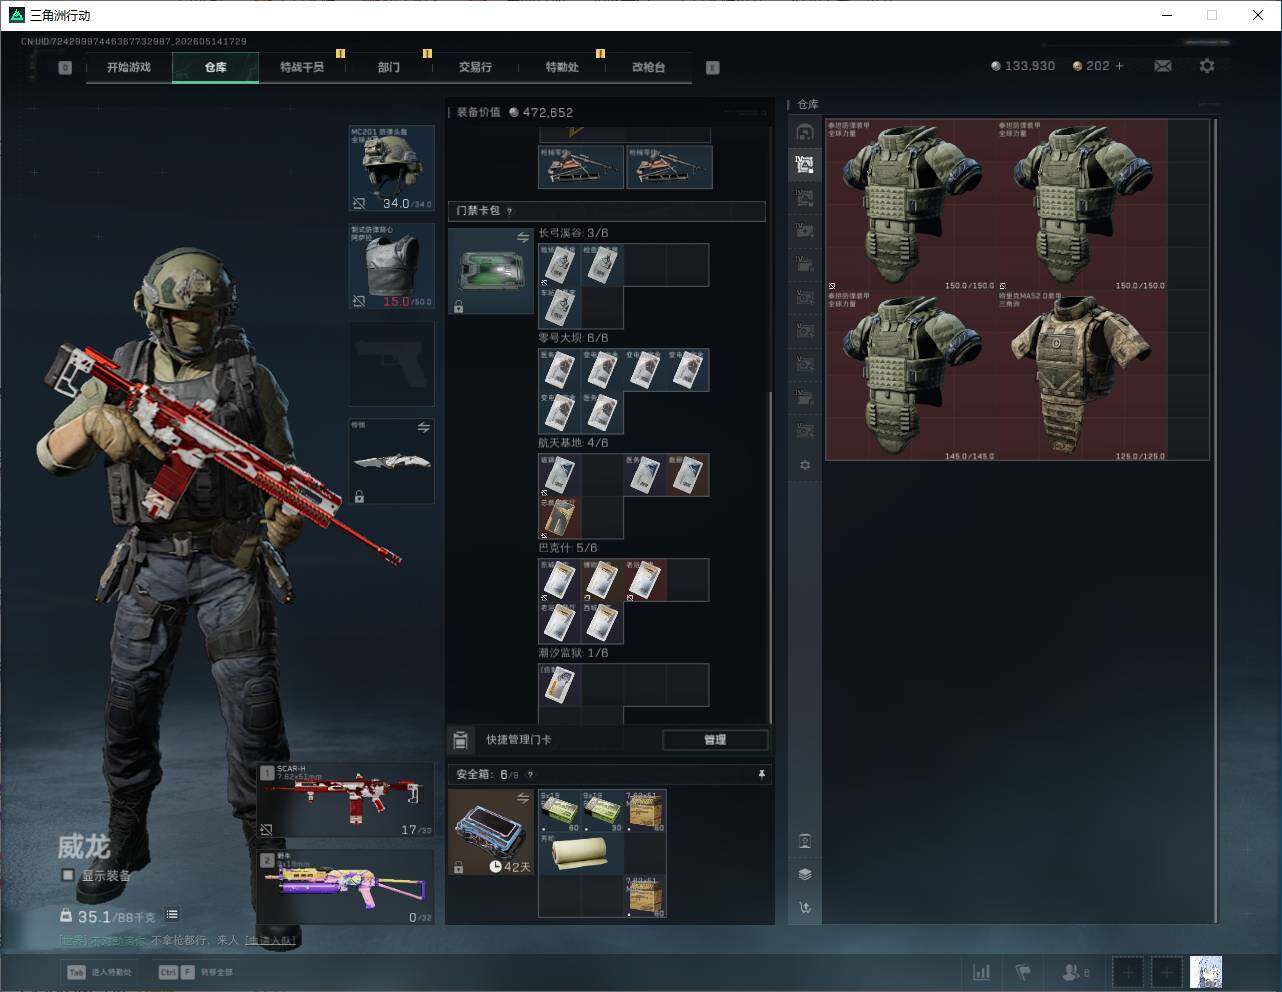Select the highlighted warehouse extension box icon
Image resolution: width=1282 pixels, height=992 pixels.
coord(805,165)
